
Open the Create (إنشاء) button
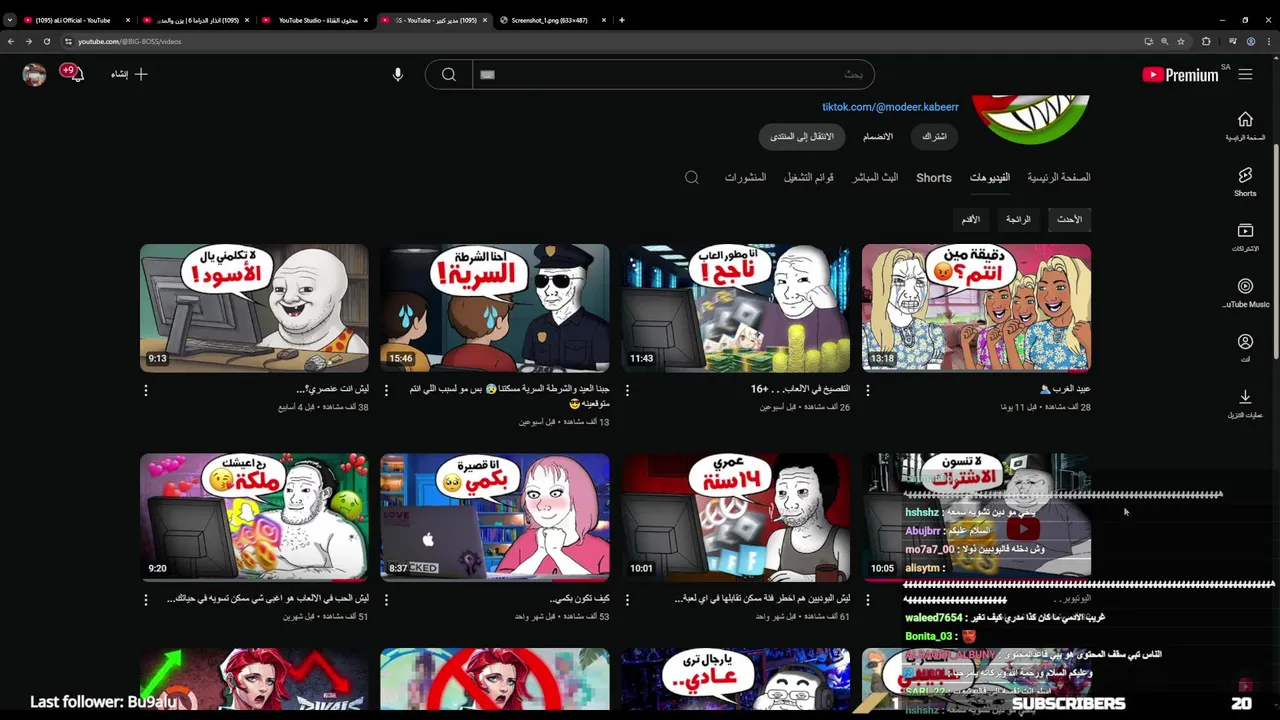pos(129,74)
